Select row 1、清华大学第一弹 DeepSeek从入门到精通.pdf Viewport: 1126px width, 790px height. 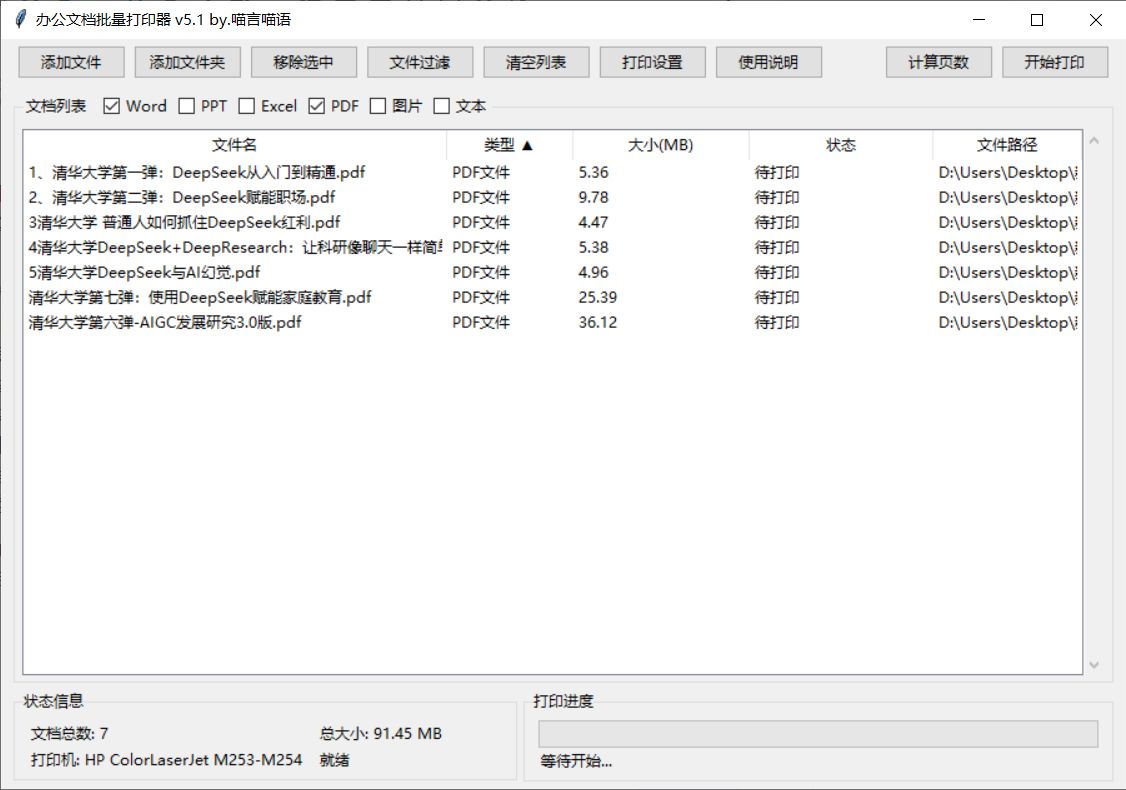[552, 172]
